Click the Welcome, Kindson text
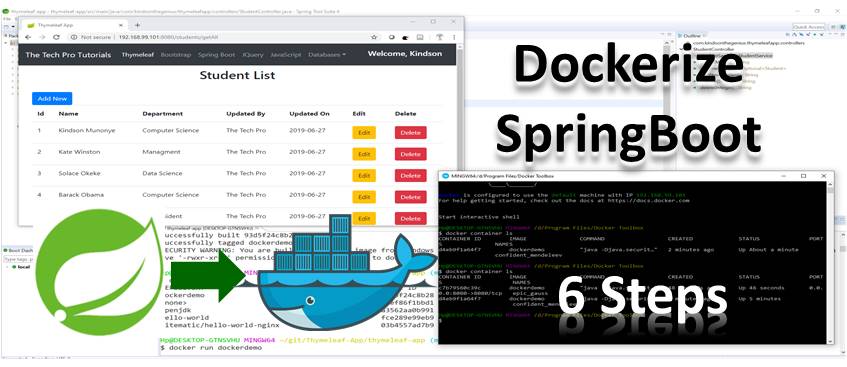 [x=405, y=54]
